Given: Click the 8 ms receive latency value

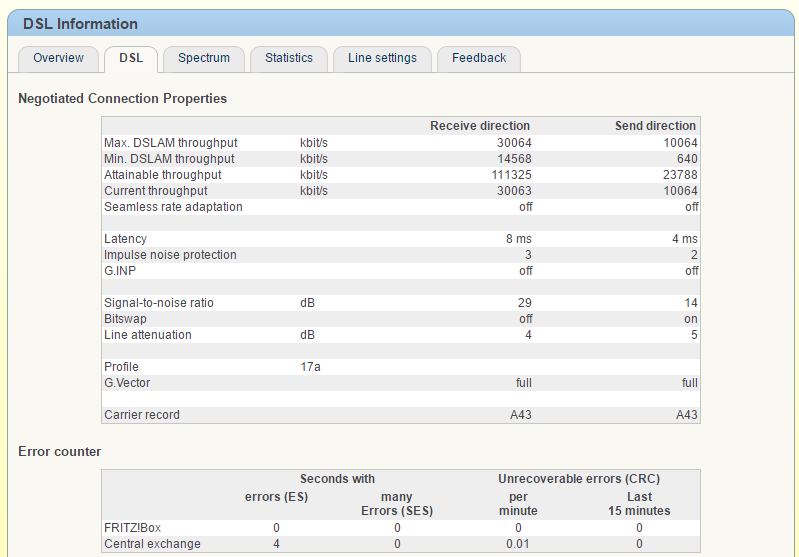Looking at the screenshot, I should 518,239.
